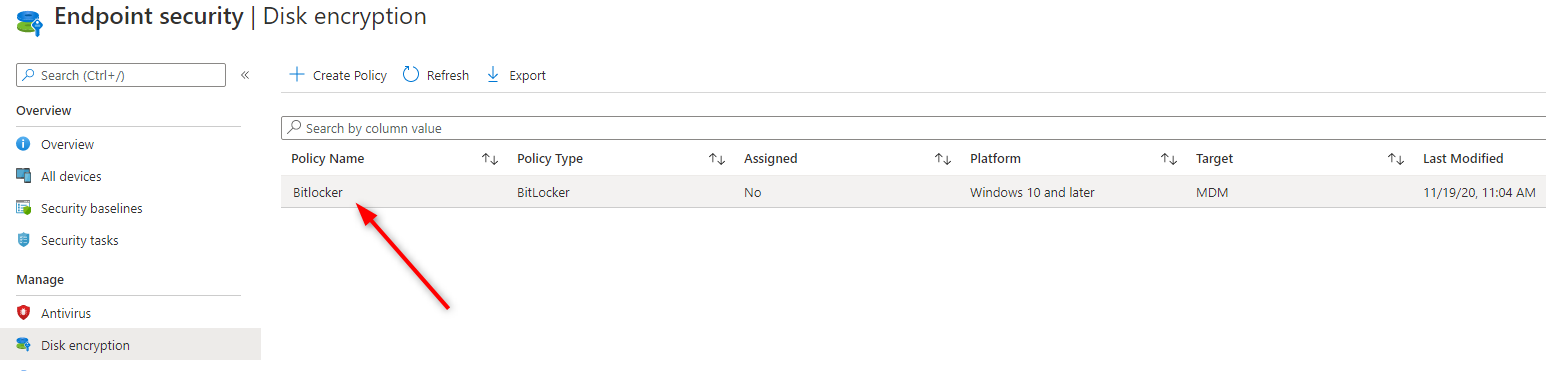1546x371 pixels.
Task: Click the Antivirus red shield icon
Action: (x=24, y=313)
